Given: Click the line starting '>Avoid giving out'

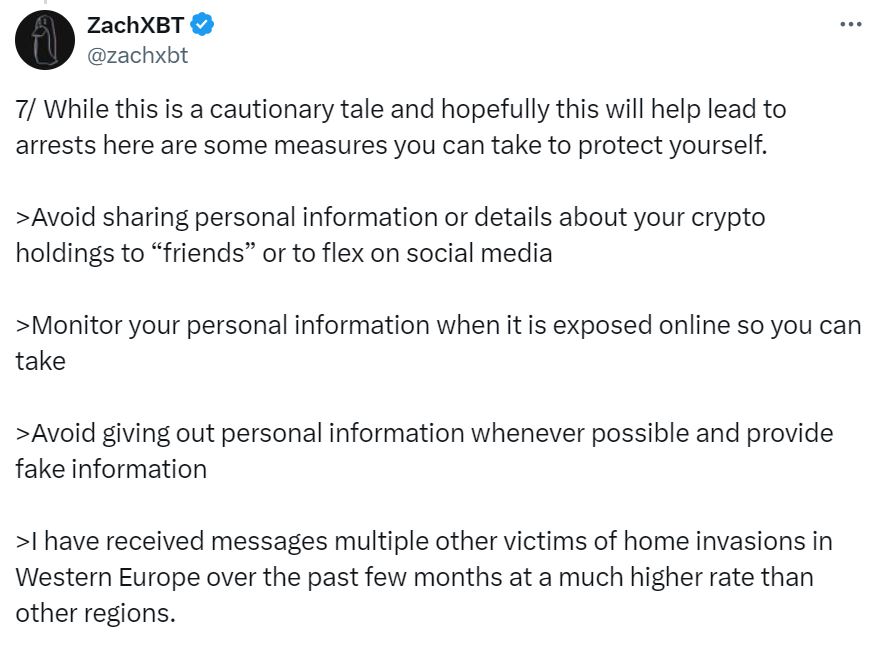Looking at the screenshot, I should (424, 434).
